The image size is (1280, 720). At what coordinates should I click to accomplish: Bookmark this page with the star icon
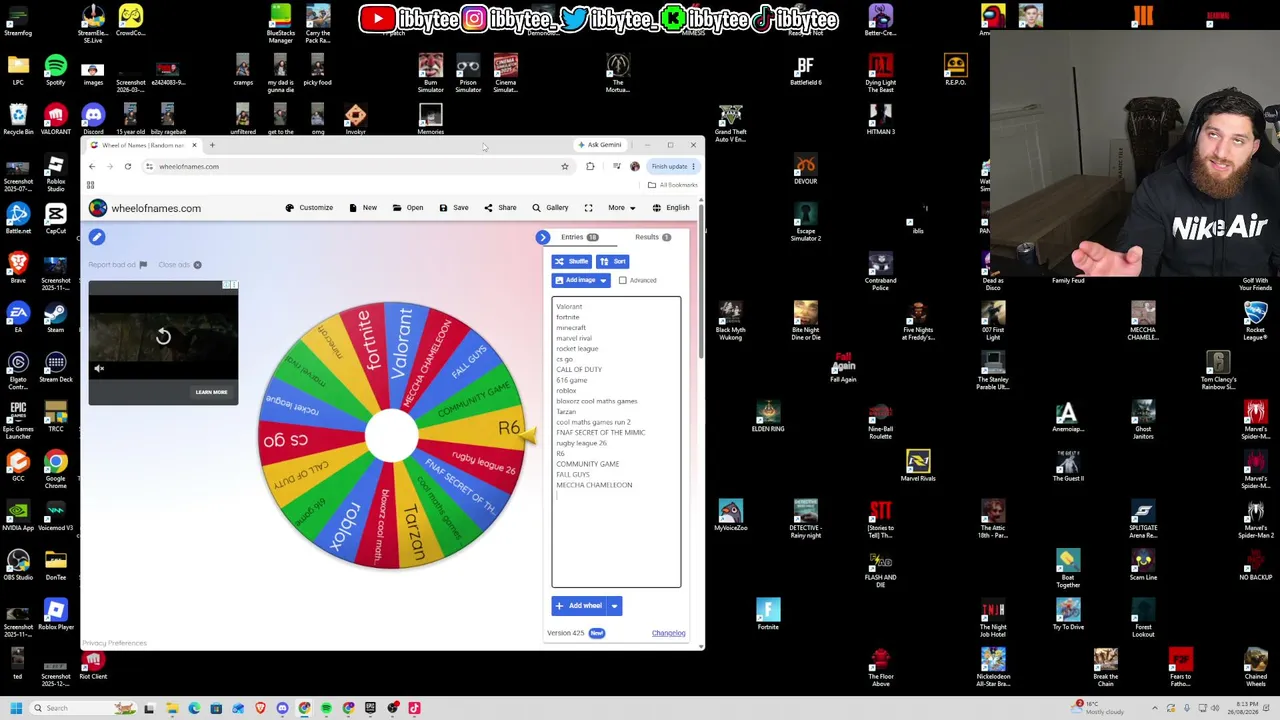pos(565,167)
